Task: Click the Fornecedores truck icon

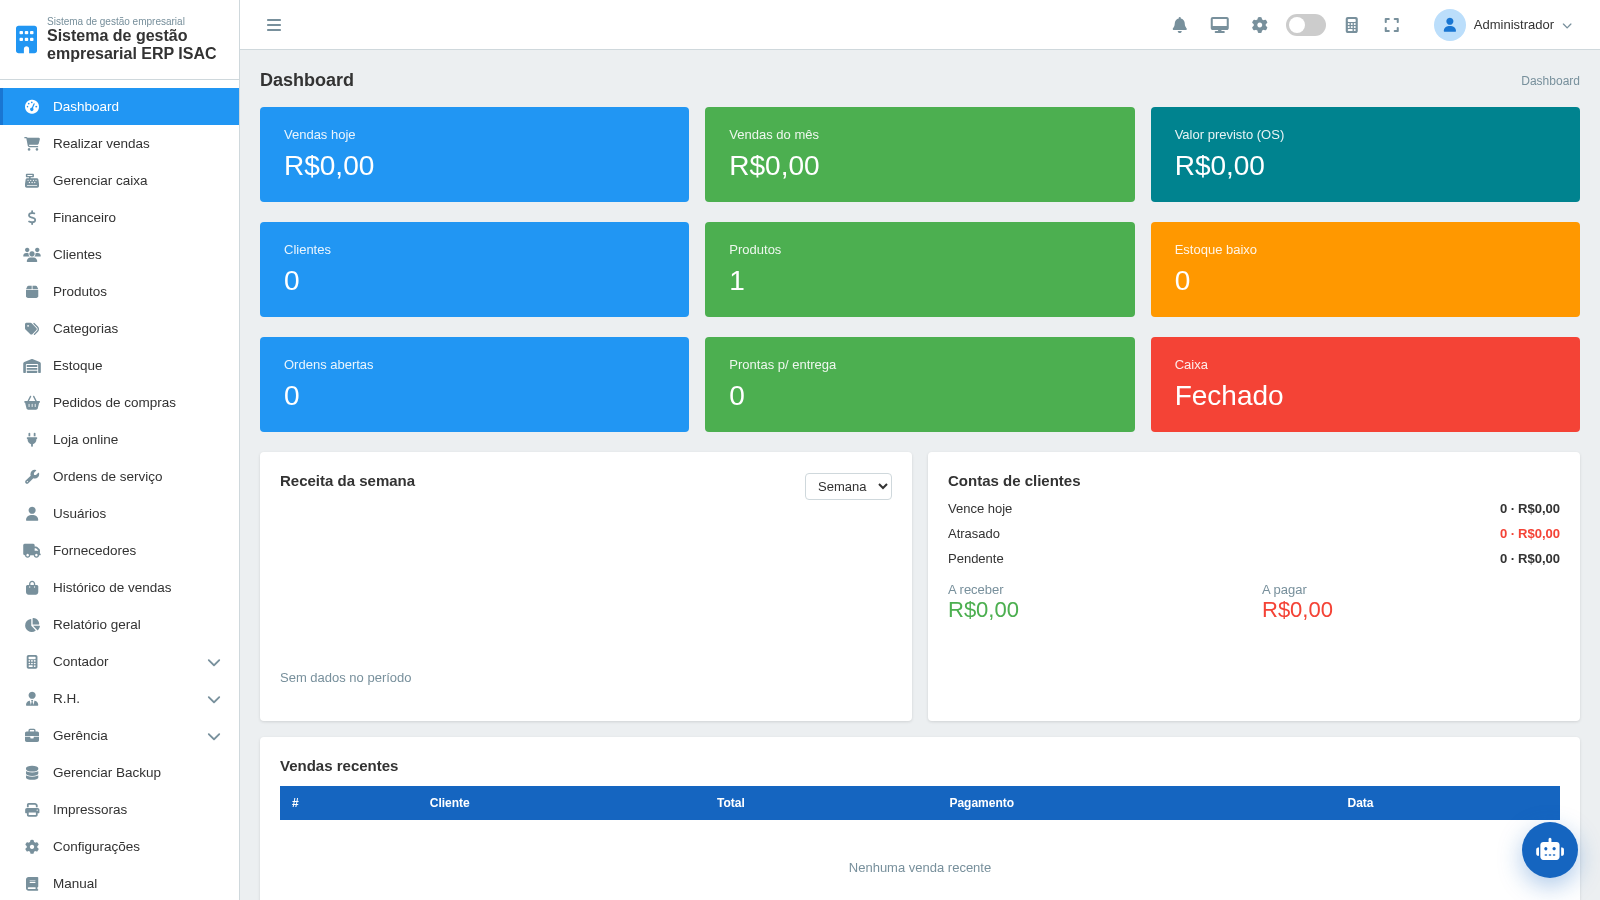Action: point(32,550)
